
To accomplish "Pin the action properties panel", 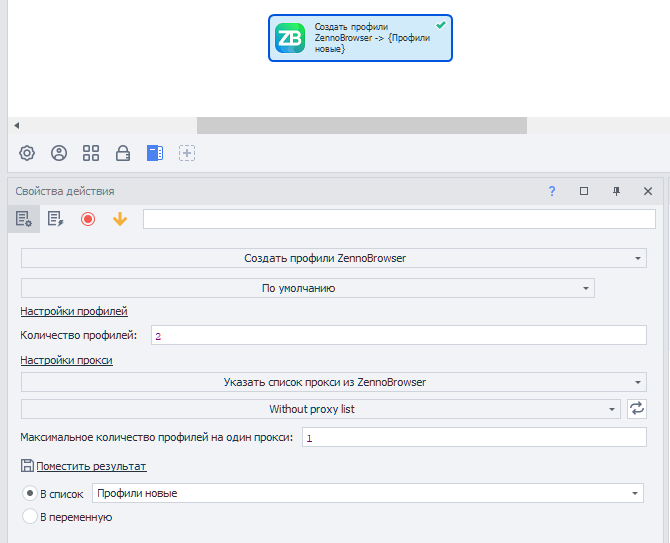I will click(616, 191).
